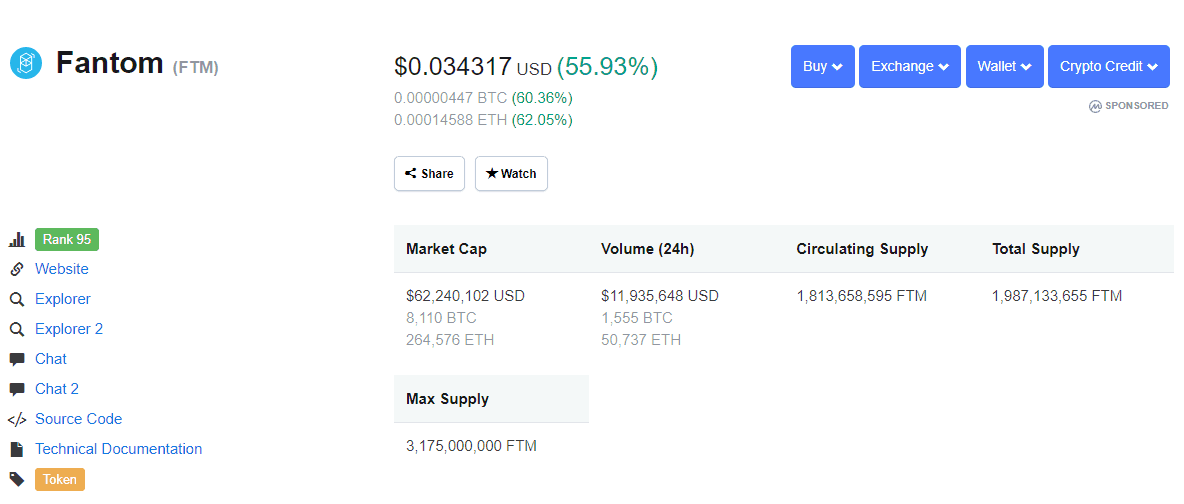
Task: Open the Technical Documentation link
Action: (118, 449)
